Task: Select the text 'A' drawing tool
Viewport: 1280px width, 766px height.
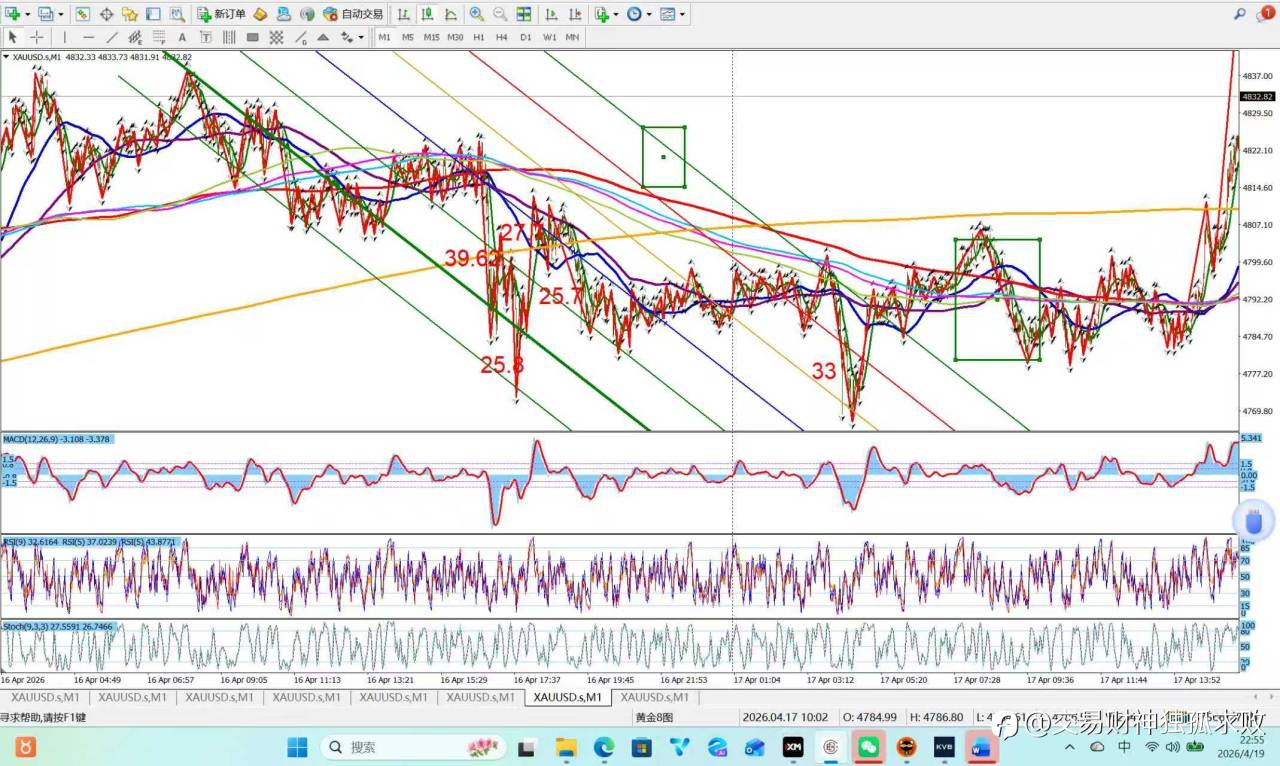Action: (x=182, y=37)
